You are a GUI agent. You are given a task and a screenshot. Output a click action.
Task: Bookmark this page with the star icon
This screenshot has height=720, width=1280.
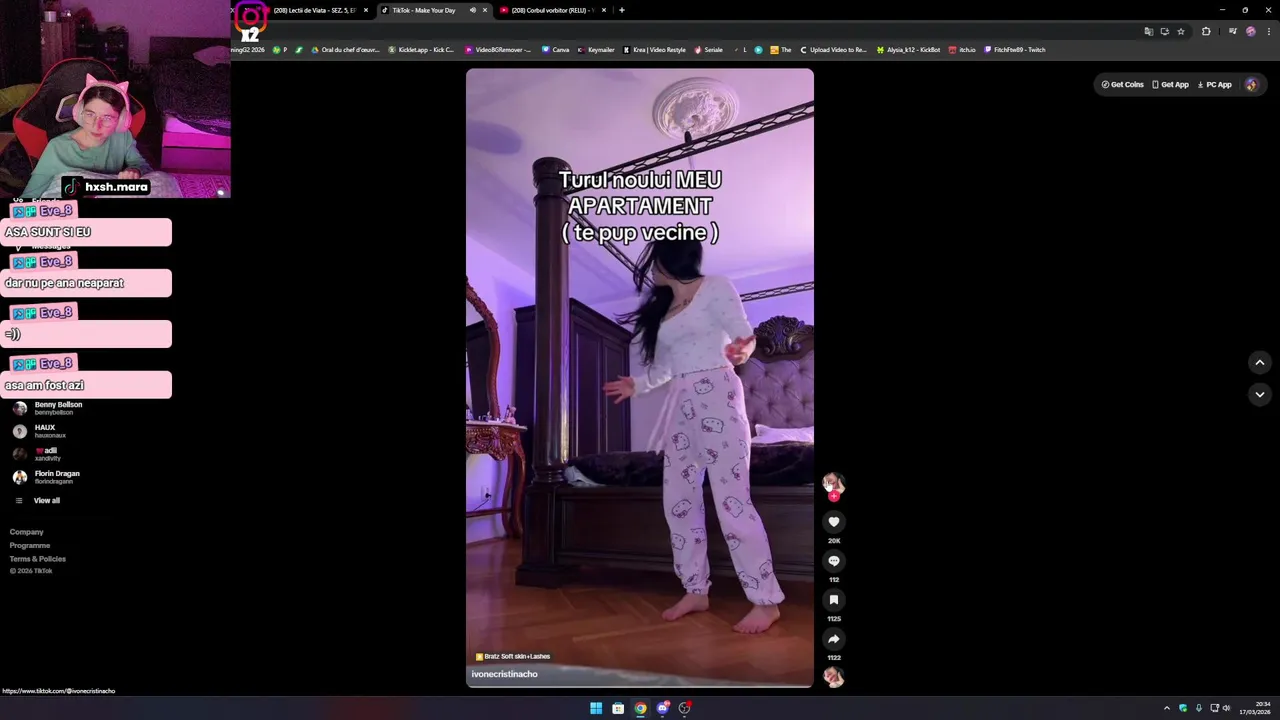point(1181,31)
